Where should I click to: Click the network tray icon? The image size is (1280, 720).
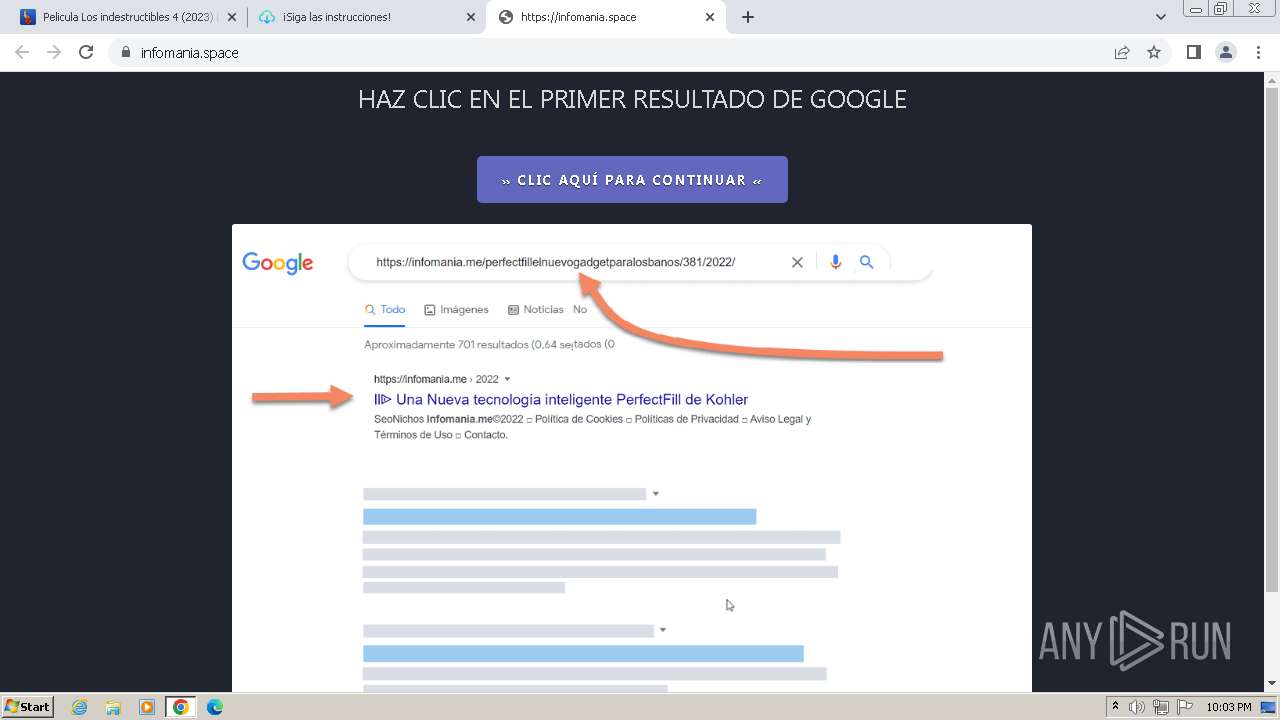1161,707
